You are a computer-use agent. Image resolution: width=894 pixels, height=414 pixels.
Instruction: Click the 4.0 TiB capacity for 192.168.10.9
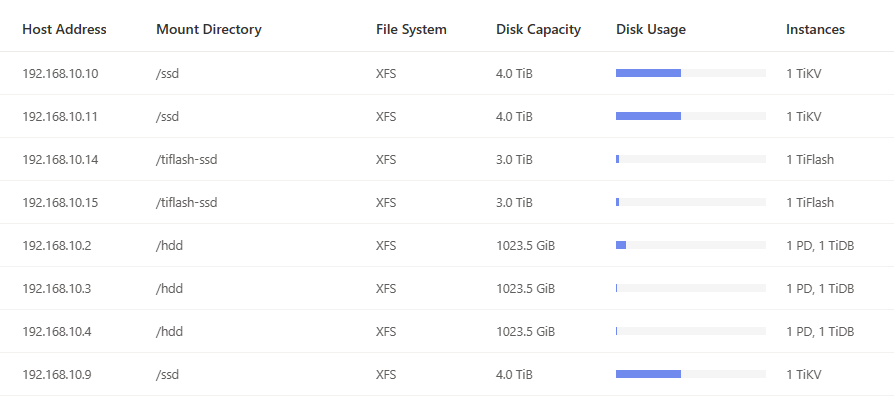(514, 374)
